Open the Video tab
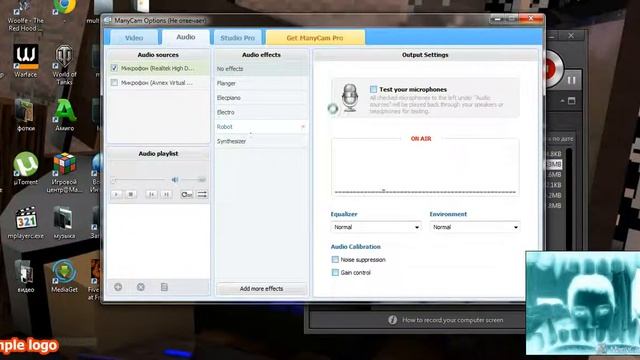Viewport: 640px width, 360px height. tap(133, 38)
